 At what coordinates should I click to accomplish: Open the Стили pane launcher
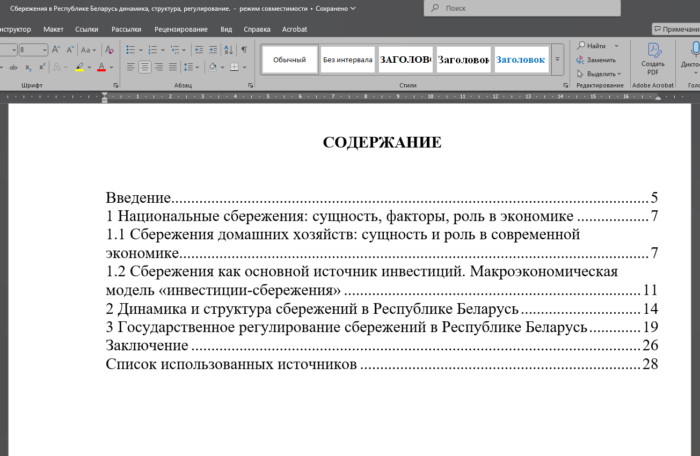click(x=566, y=85)
